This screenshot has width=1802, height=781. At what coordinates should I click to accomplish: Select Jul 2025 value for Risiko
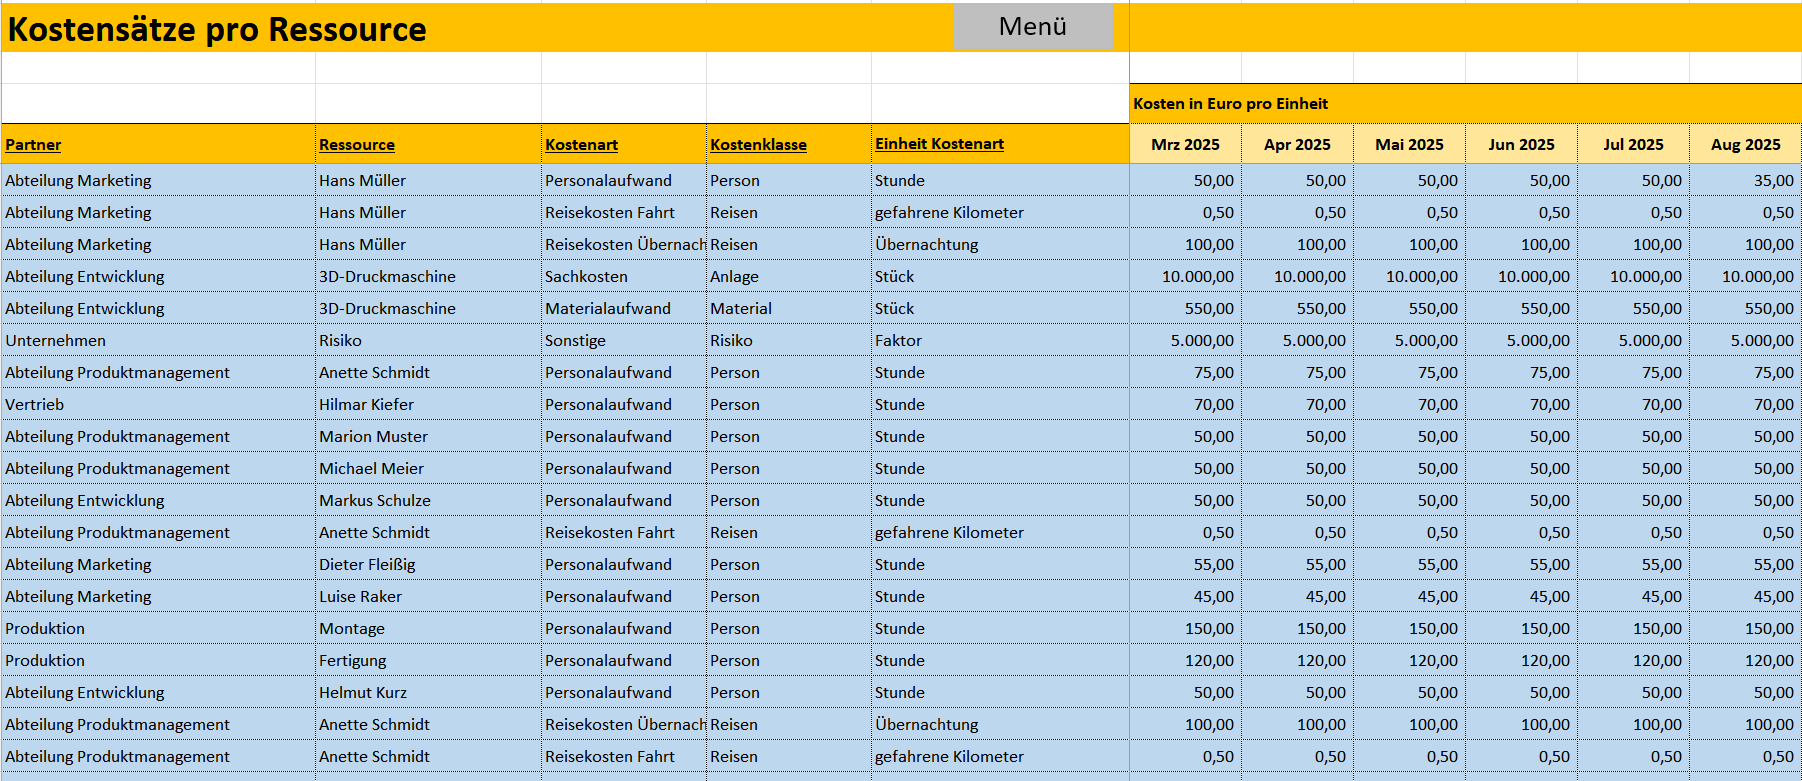[1633, 340]
